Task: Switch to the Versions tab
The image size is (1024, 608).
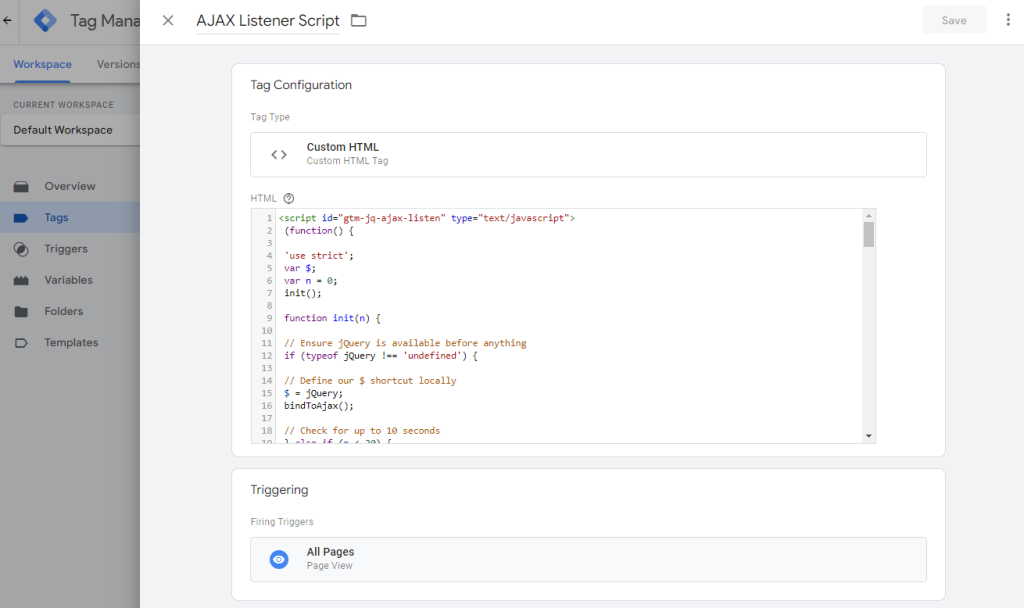Action: pyautogui.click(x=117, y=64)
